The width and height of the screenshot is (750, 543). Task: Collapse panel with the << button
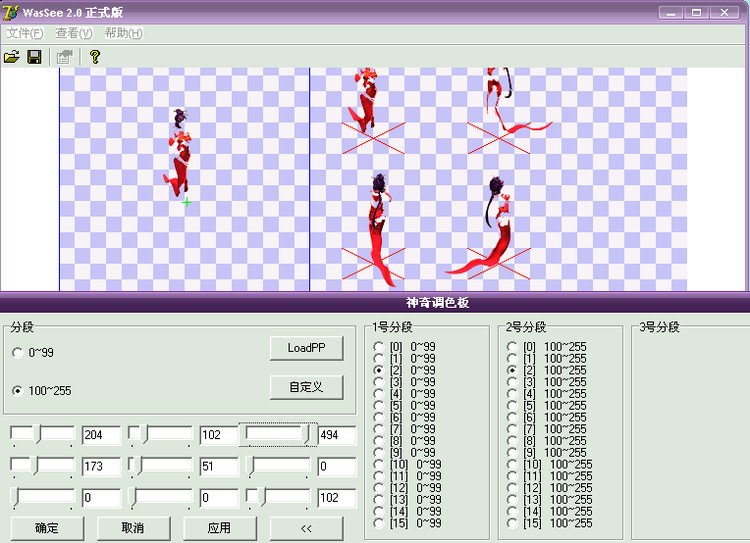[306, 528]
